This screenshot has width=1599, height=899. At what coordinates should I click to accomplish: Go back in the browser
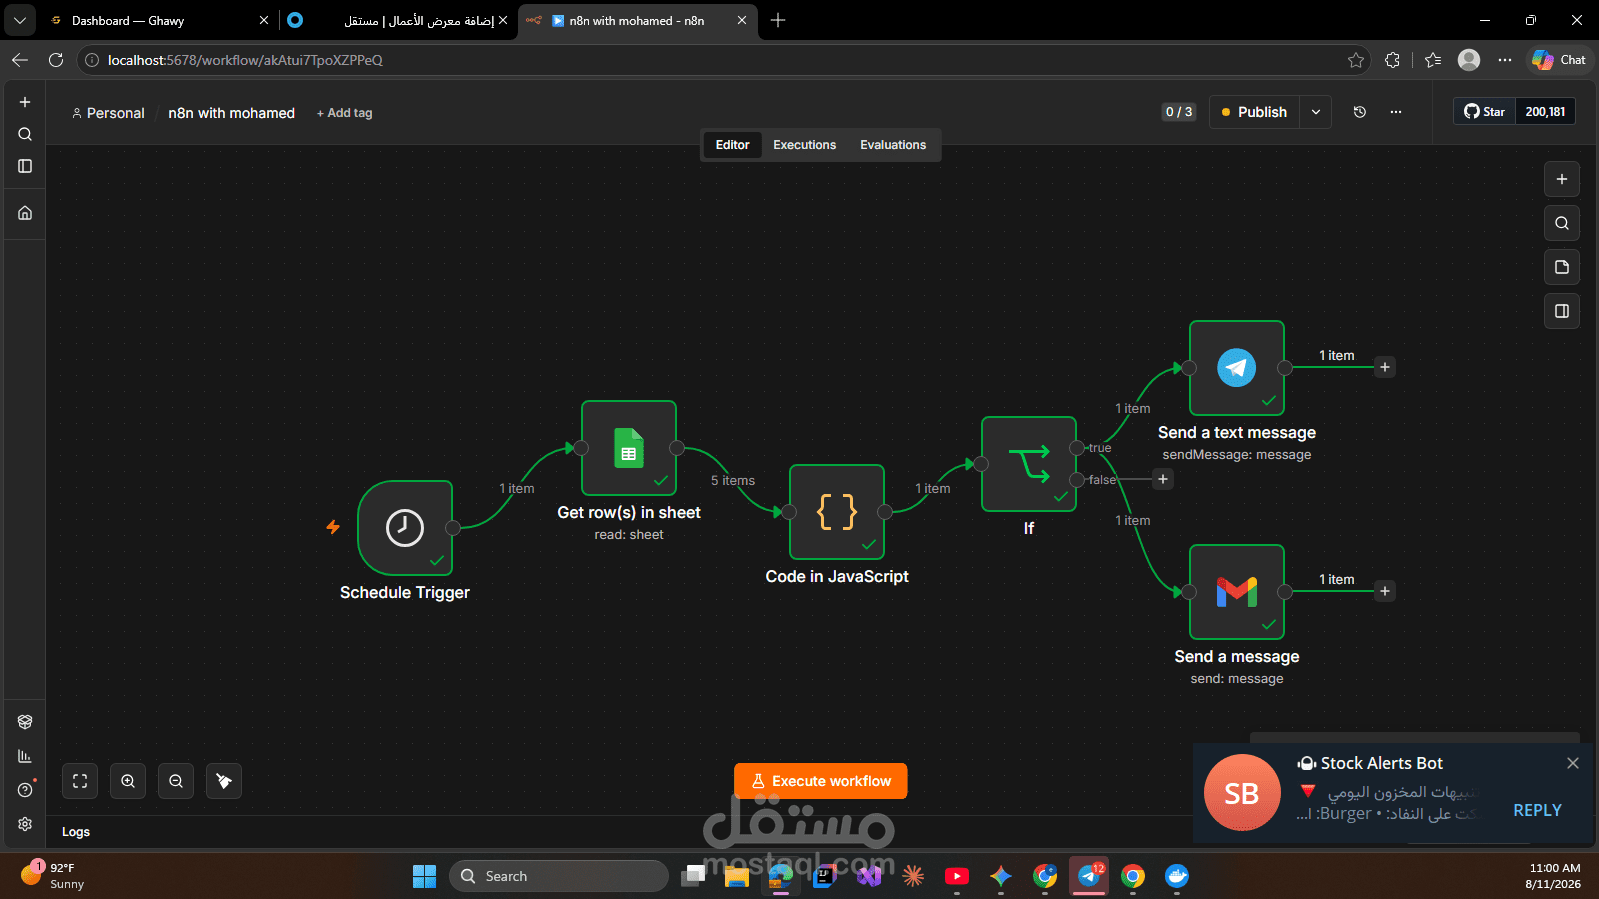coord(20,60)
